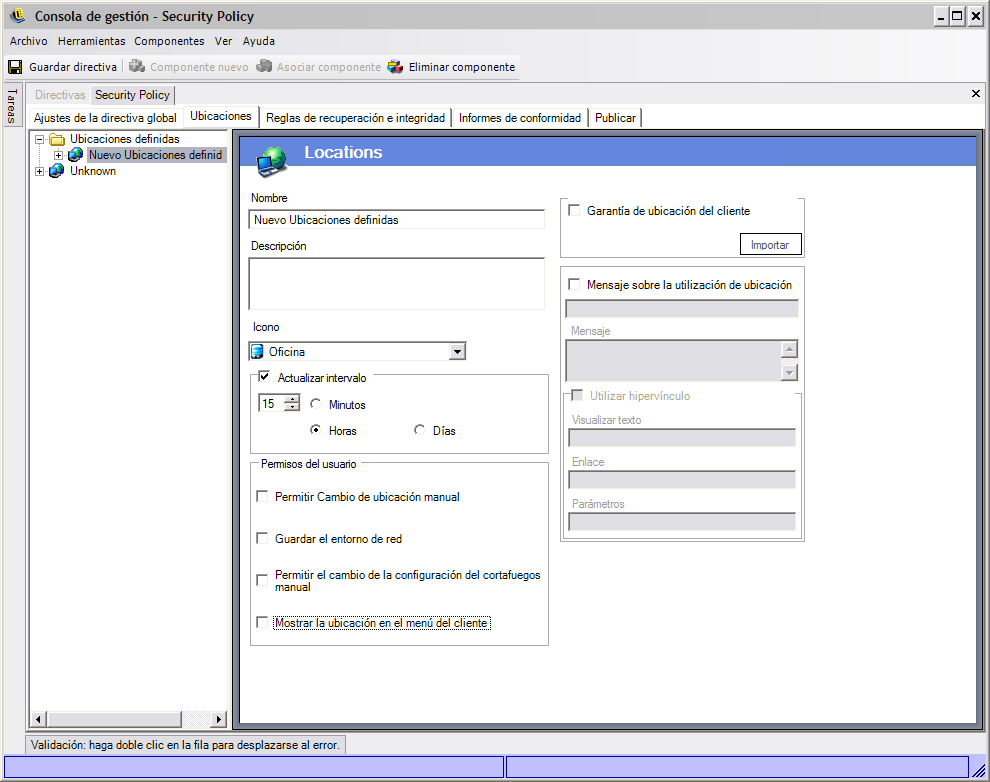Click Guardar directiva toolbar label
This screenshot has height=782, width=990.
pyautogui.click(x=73, y=67)
